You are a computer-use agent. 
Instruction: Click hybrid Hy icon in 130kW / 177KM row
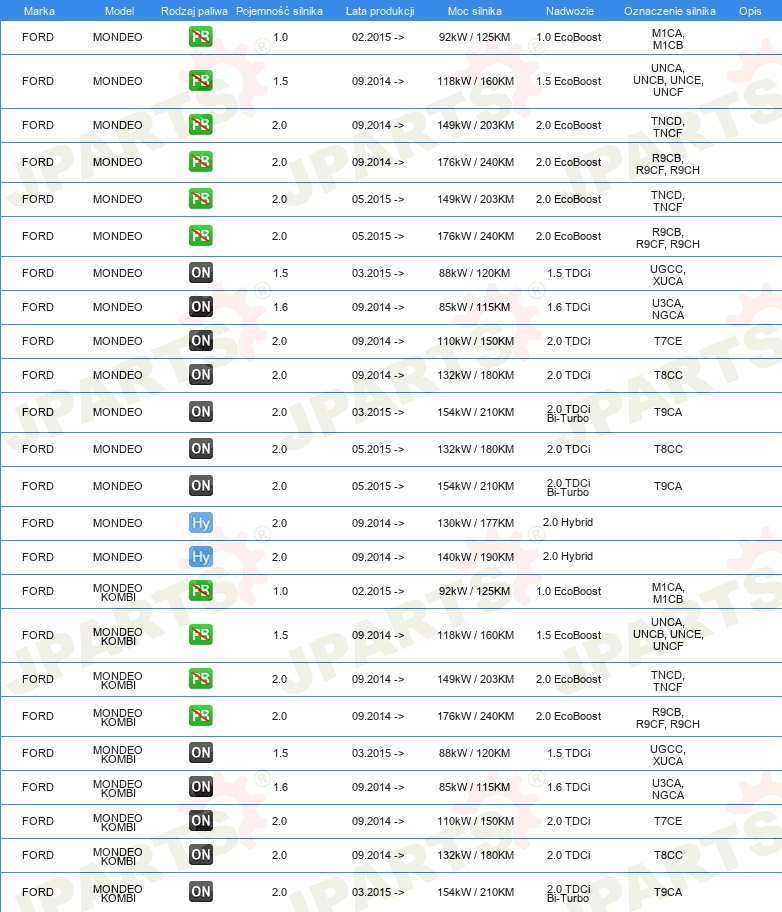[201, 522]
